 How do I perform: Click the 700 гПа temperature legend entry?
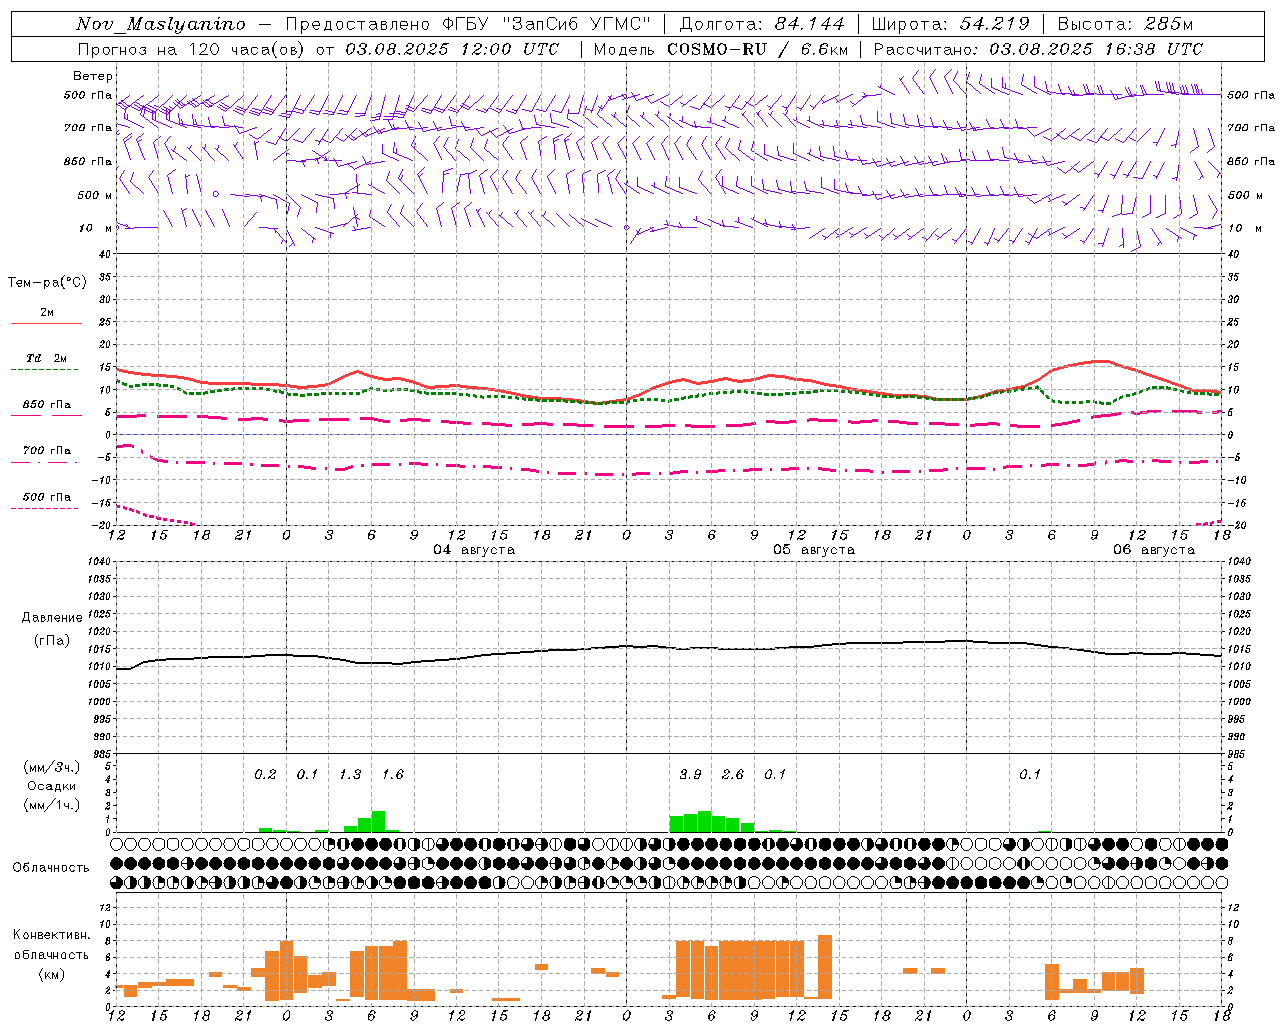point(47,450)
